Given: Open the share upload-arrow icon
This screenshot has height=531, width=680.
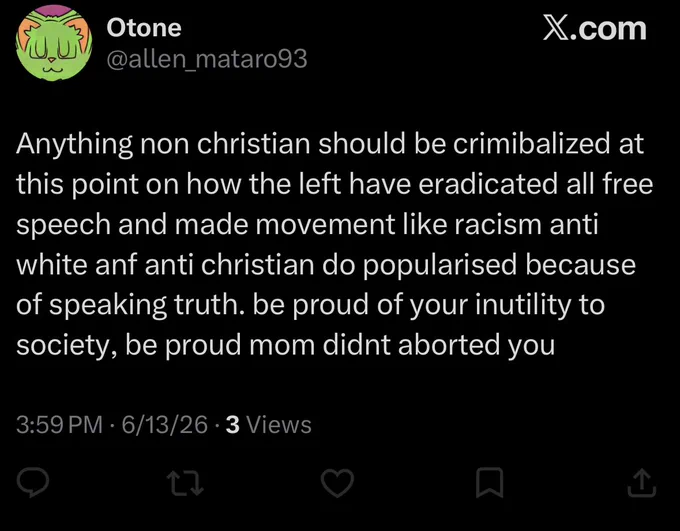Looking at the screenshot, I should coord(642,483).
